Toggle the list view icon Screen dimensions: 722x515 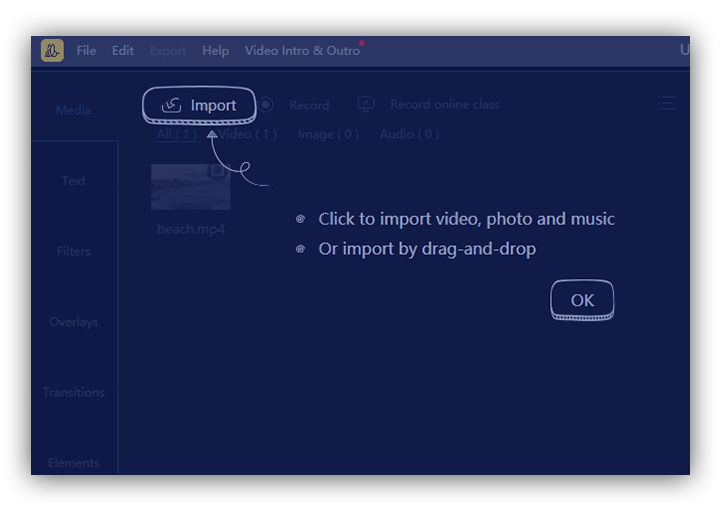click(666, 104)
